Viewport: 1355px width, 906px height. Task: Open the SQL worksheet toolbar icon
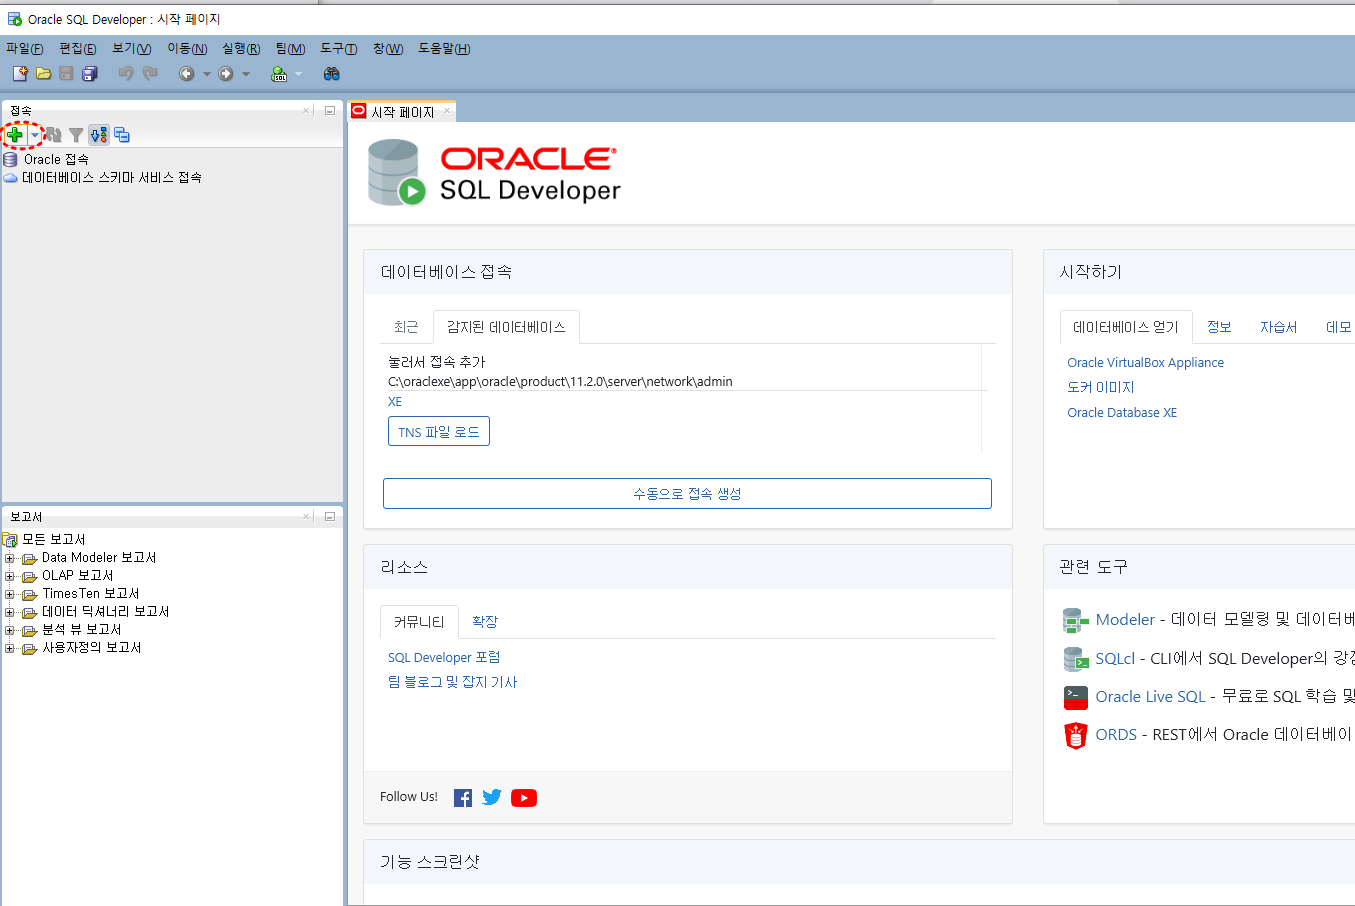[x=280, y=73]
